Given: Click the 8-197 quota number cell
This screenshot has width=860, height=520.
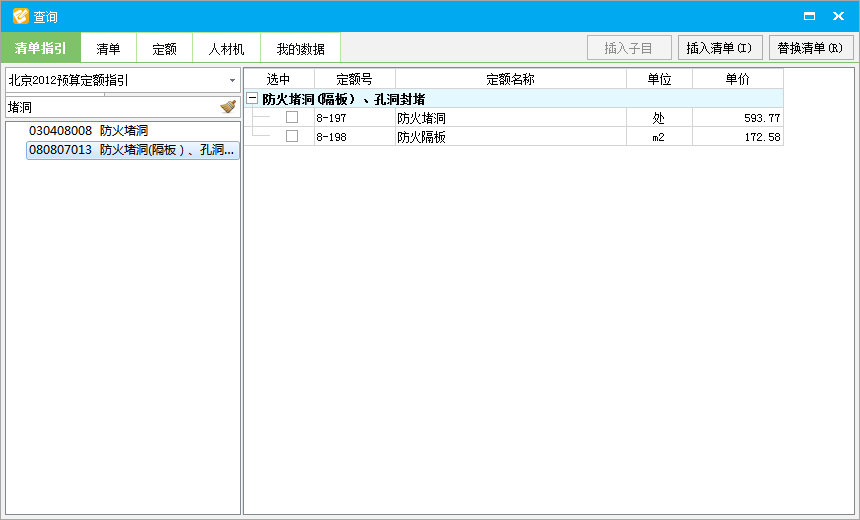Looking at the screenshot, I should coord(354,117).
